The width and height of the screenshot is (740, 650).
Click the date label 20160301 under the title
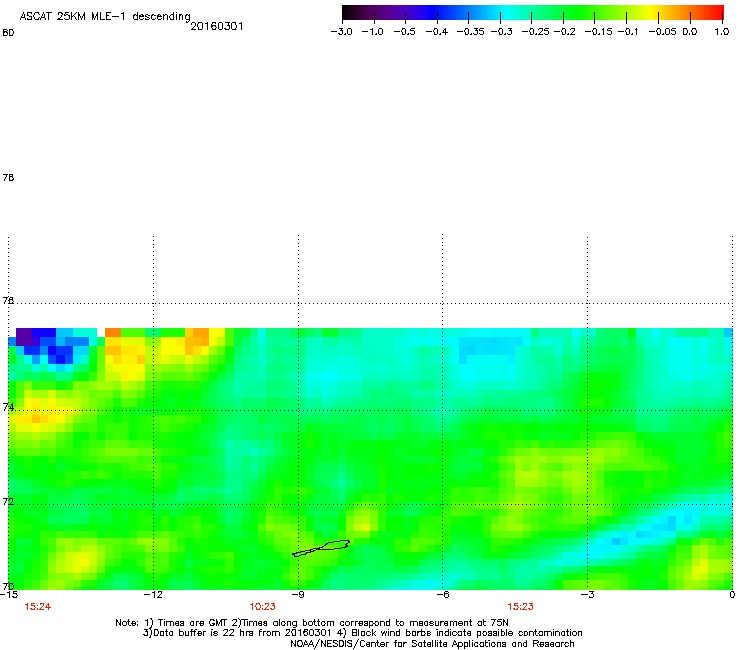point(217,26)
